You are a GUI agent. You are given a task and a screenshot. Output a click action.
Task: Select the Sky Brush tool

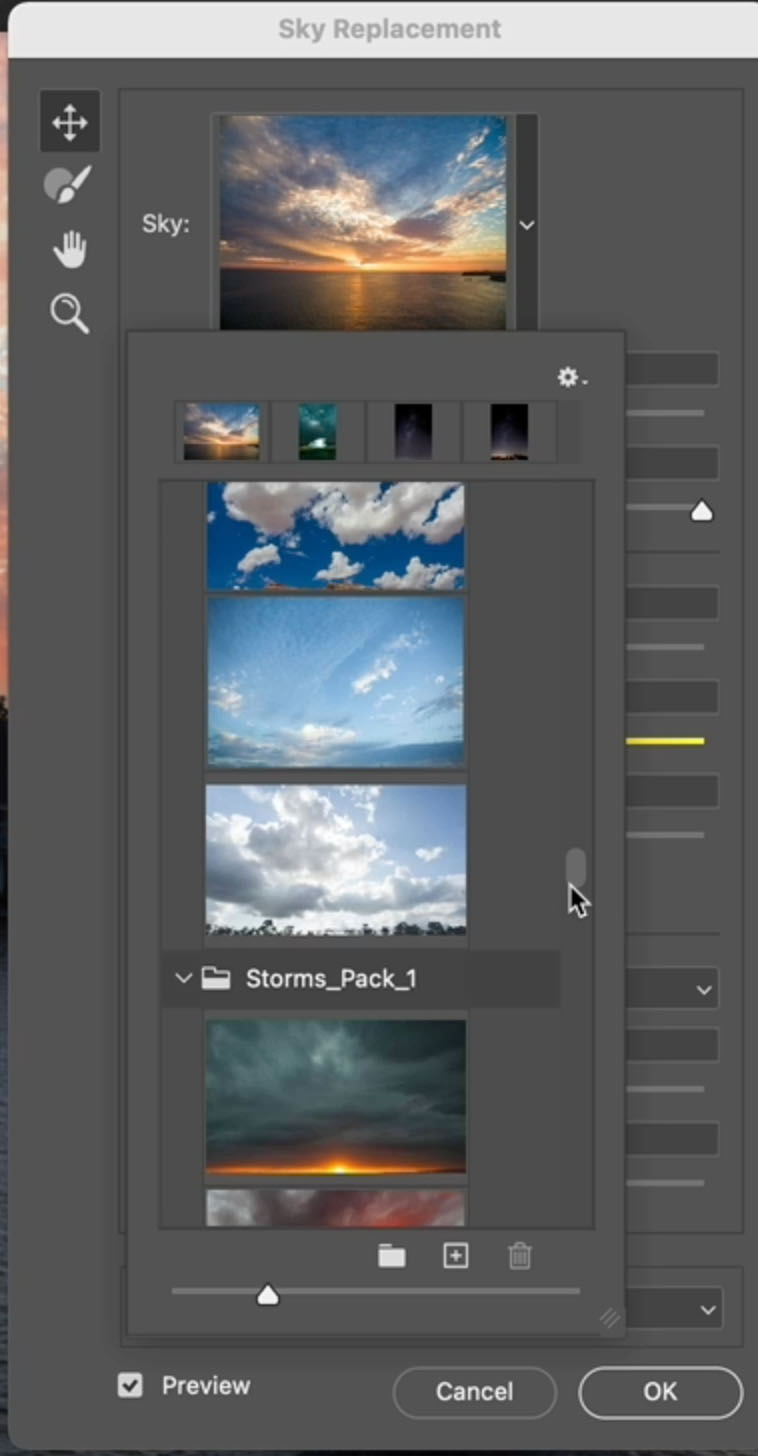(x=69, y=185)
